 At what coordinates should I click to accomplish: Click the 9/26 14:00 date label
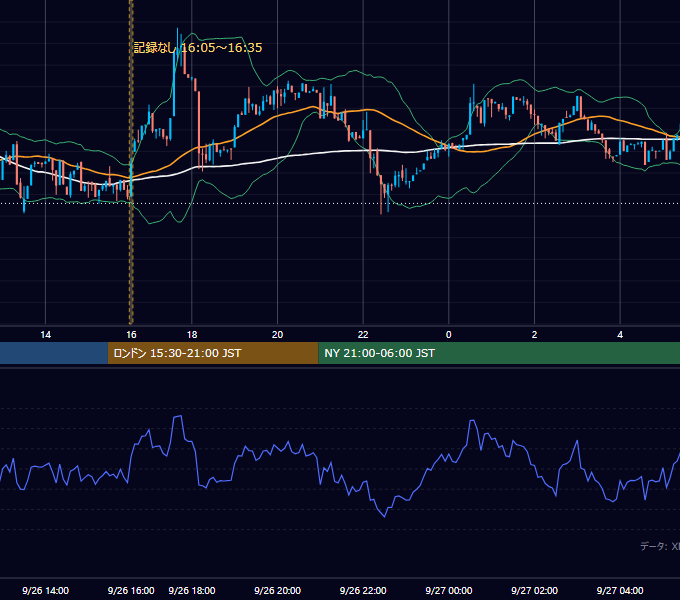tap(46, 590)
